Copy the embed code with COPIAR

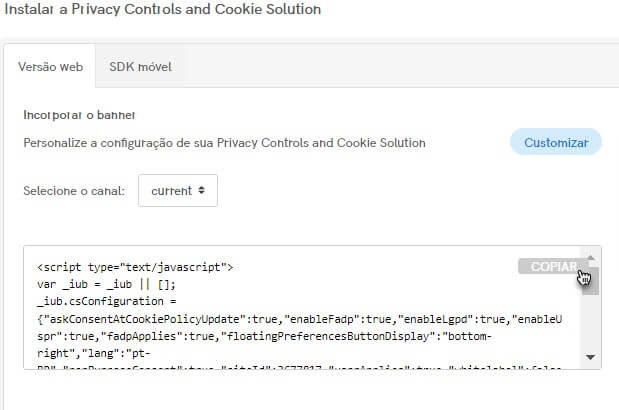[x=554, y=266]
